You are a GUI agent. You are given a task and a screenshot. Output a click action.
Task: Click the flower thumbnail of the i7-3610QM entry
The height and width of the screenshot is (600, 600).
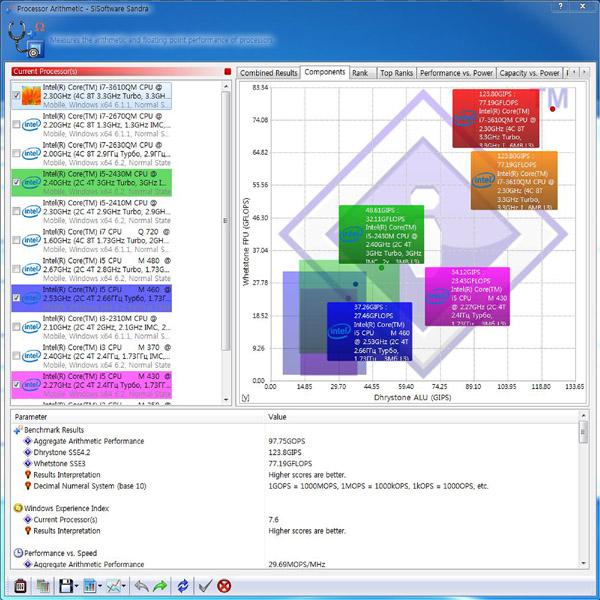point(31,96)
